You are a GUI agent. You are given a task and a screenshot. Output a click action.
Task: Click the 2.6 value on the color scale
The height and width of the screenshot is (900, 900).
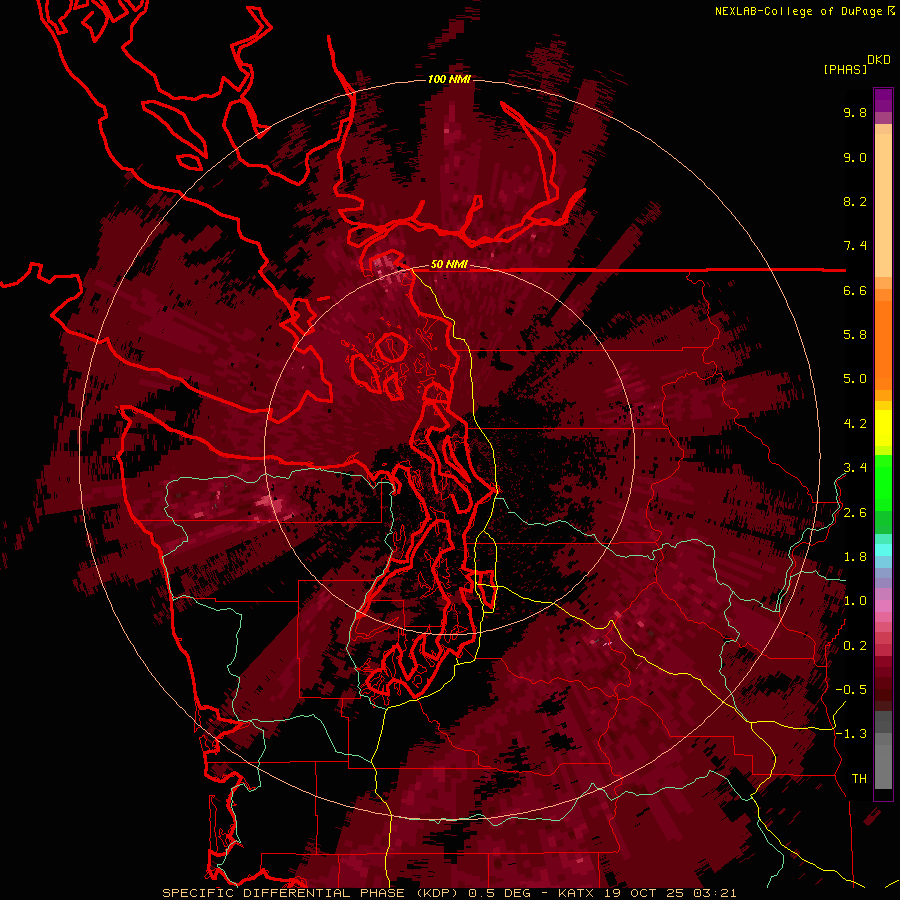click(x=855, y=513)
